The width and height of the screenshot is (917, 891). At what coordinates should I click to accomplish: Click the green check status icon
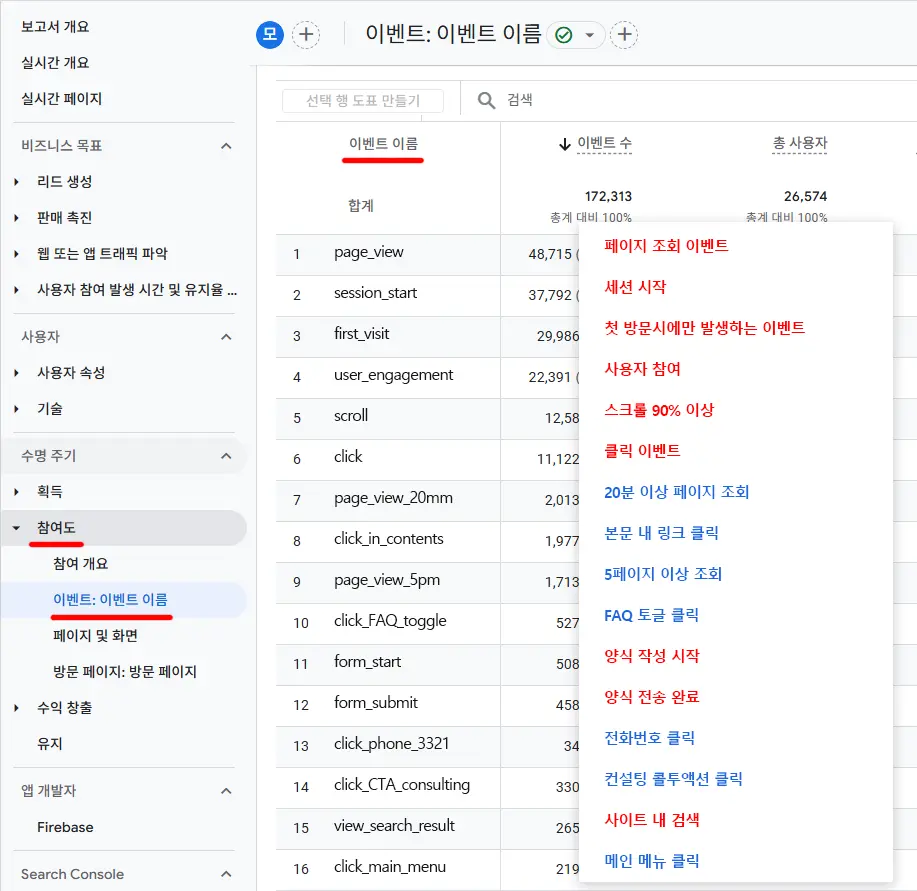click(564, 35)
